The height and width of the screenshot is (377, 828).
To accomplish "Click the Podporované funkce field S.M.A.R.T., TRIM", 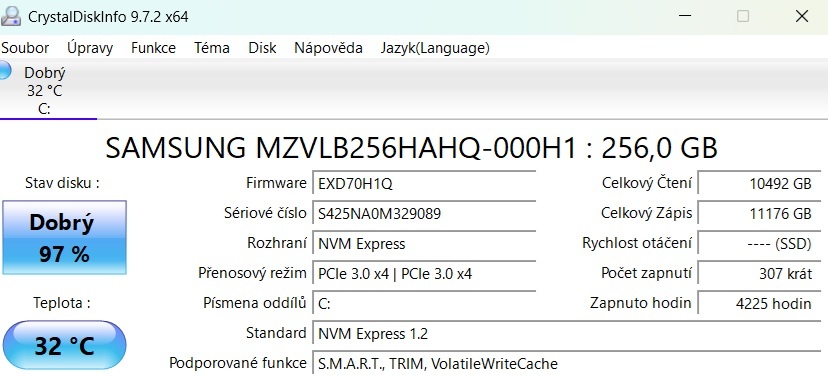I will [x=567, y=363].
